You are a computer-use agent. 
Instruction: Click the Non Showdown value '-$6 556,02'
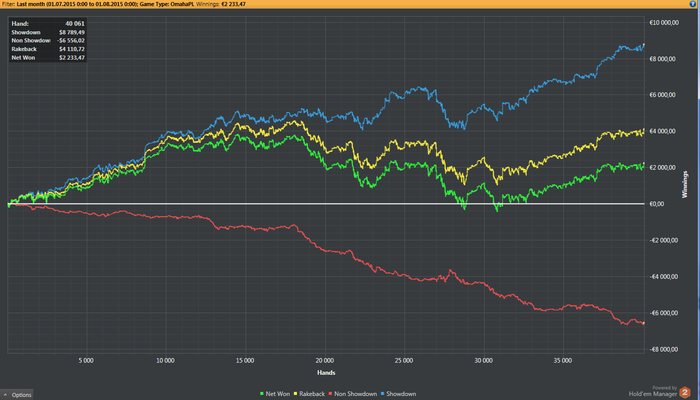pos(71,41)
